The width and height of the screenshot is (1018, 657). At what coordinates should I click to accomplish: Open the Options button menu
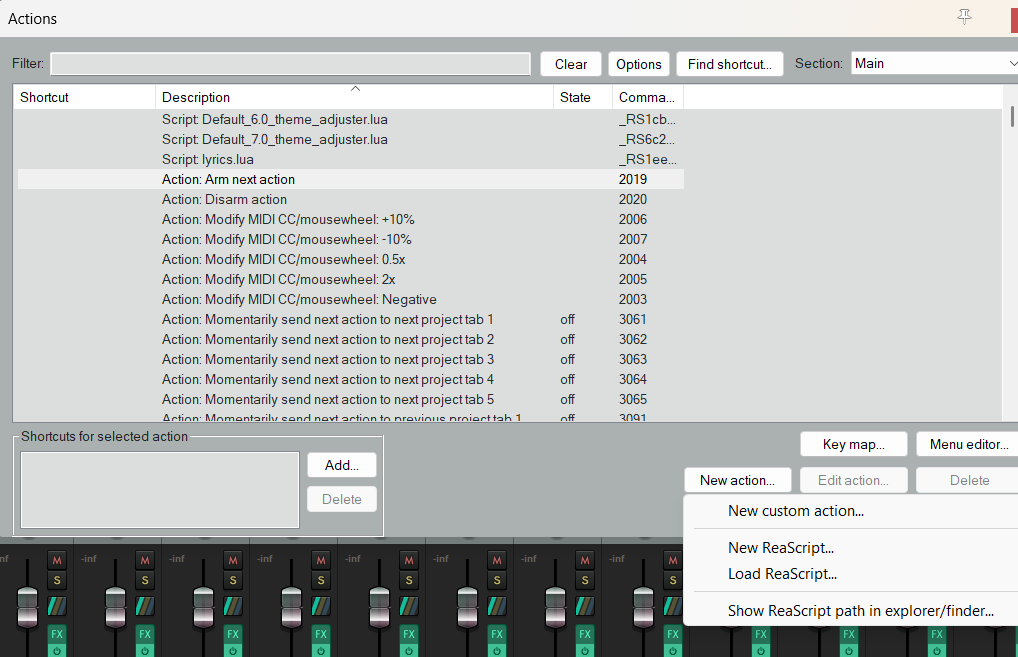coord(639,64)
